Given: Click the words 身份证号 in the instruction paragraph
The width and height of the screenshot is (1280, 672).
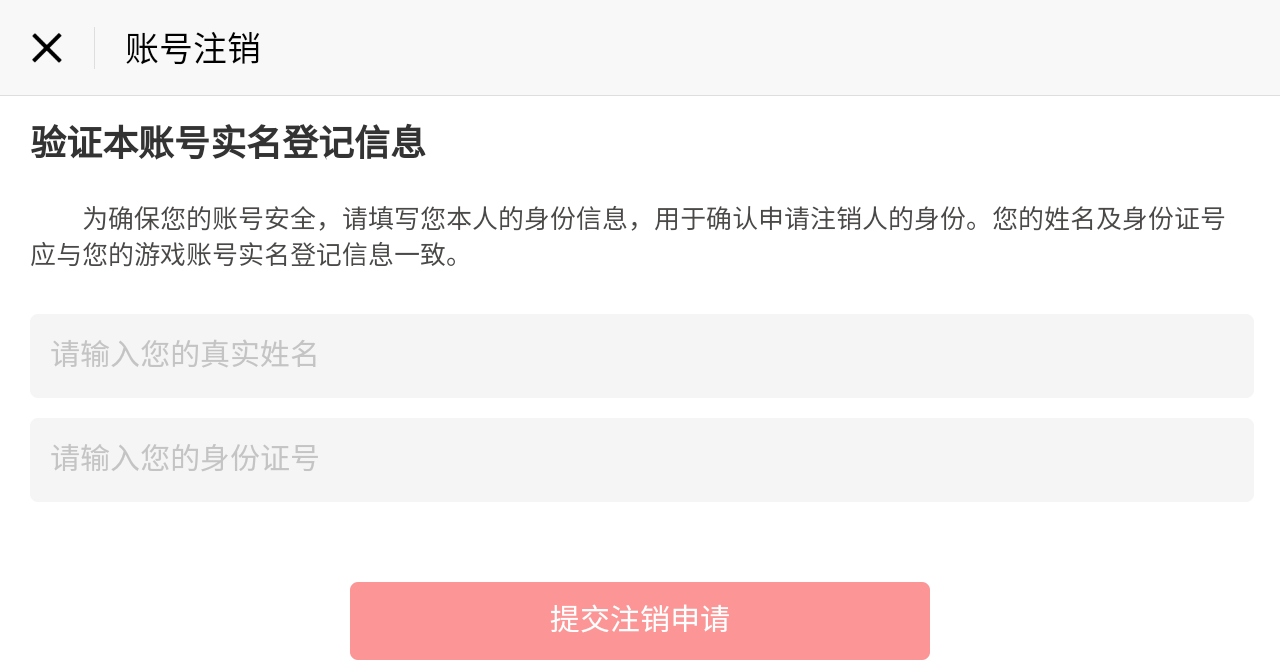Looking at the screenshot, I should pos(1173,218).
